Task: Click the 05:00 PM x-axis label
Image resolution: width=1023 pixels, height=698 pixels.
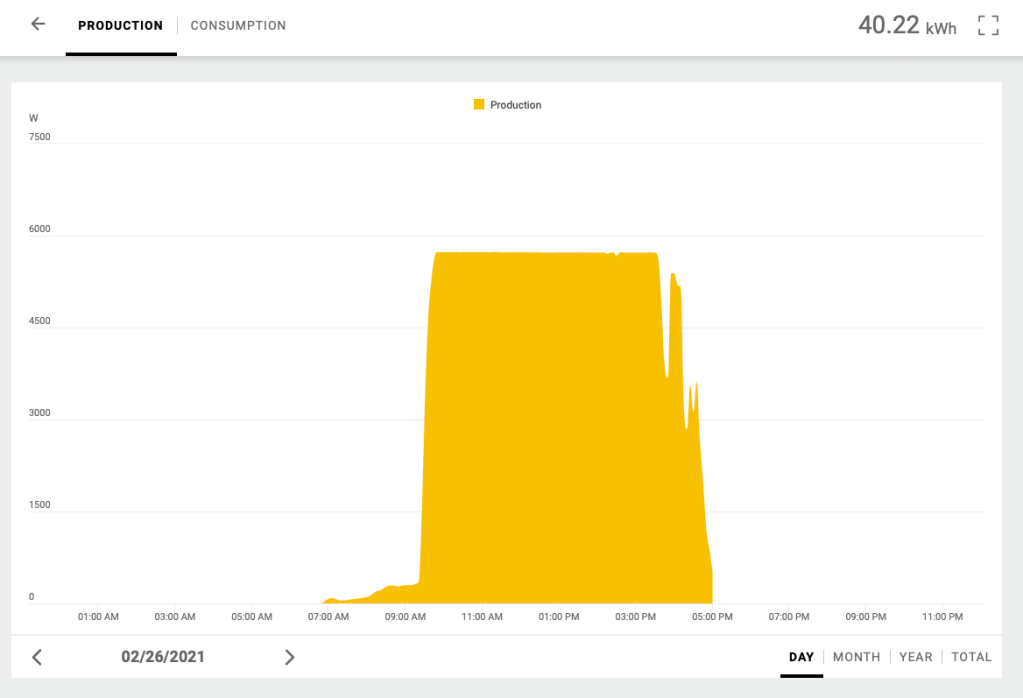Action: [712, 617]
